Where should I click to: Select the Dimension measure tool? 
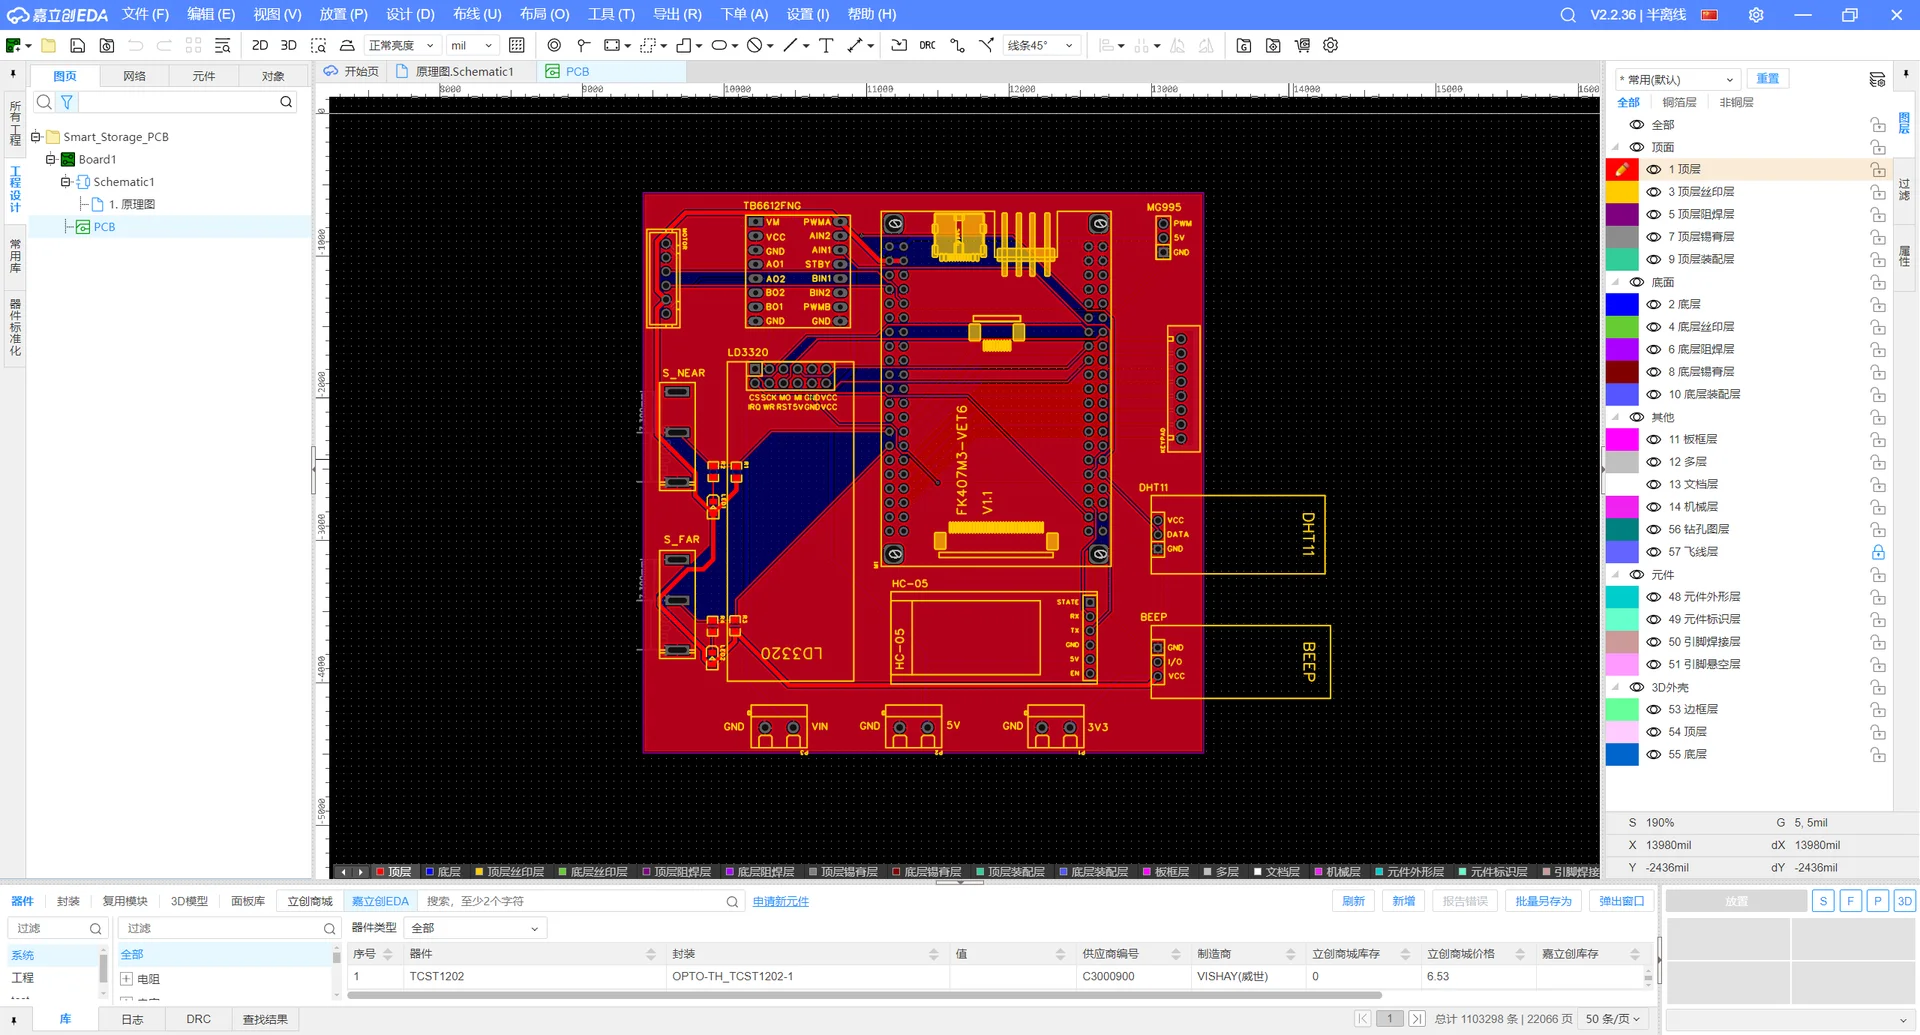pyautogui.click(x=856, y=45)
